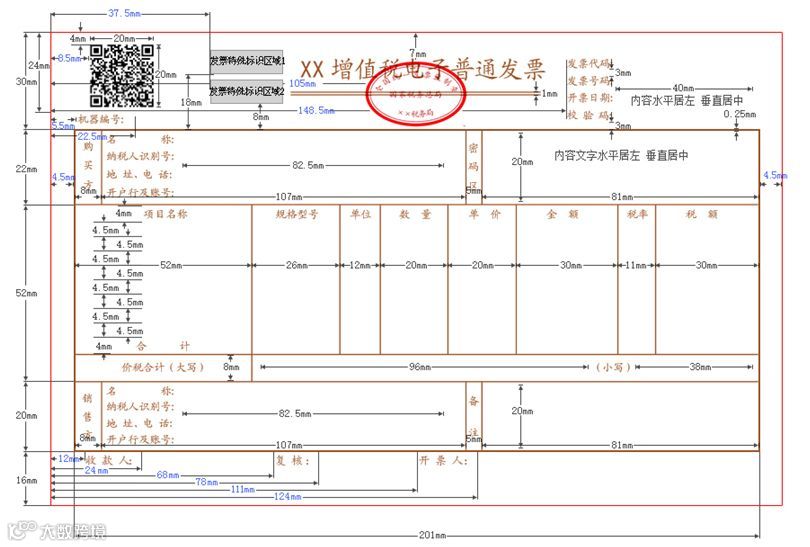Screen dimensions: 810x547
Task: Click the 7mm dimension above the title
Action: pyautogui.click(x=418, y=53)
